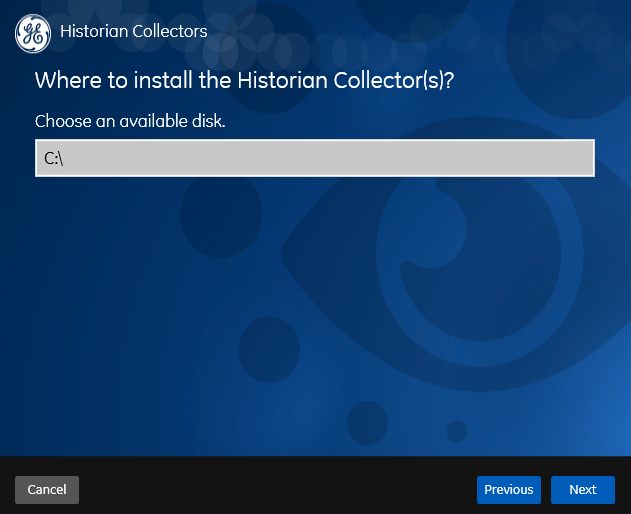
Task: Abort setup using the gray Cancel button
Action: click(x=47, y=489)
